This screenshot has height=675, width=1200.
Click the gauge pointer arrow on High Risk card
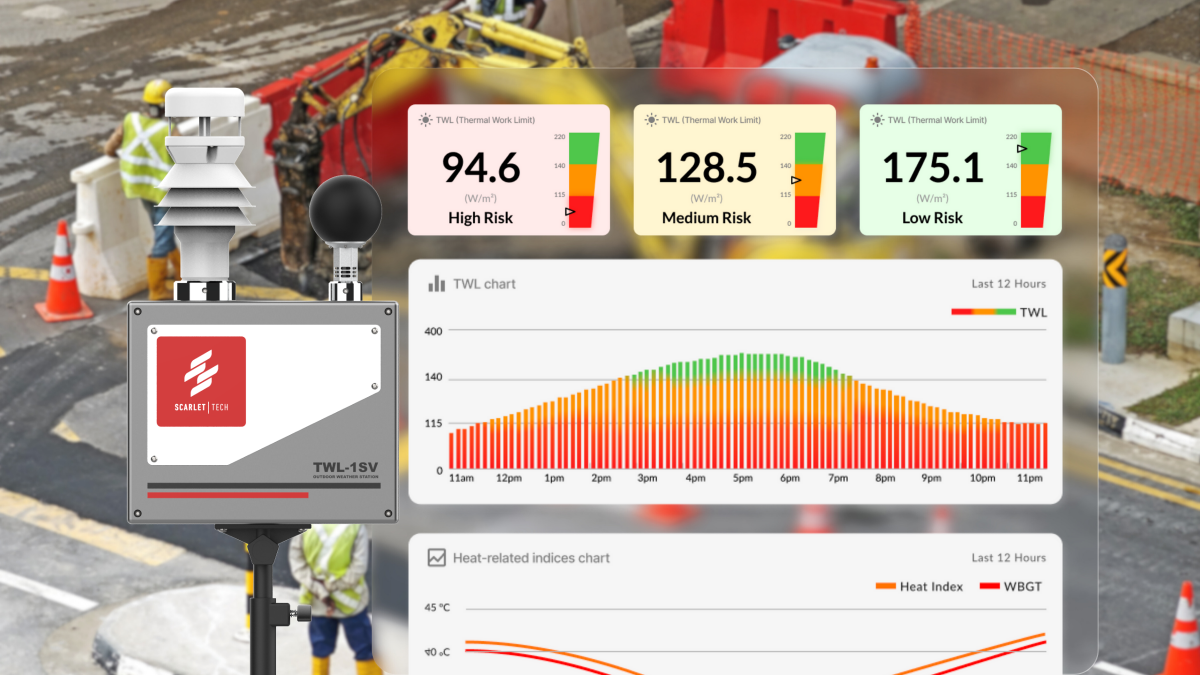570,212
